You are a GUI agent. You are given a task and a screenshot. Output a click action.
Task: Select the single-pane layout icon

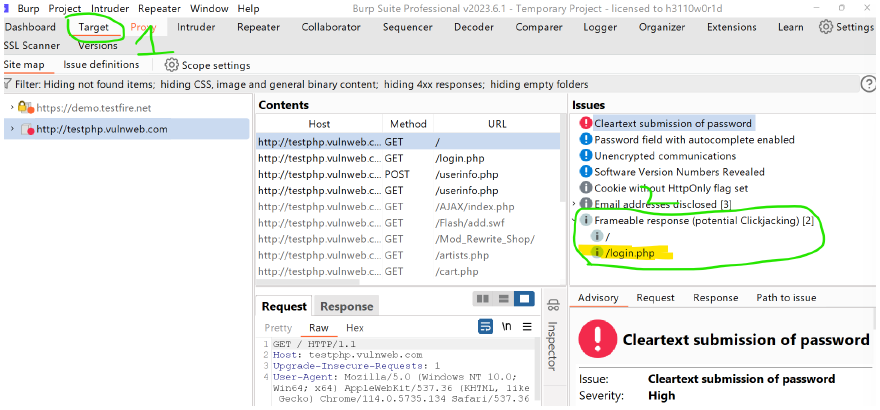tap(524, 299)
